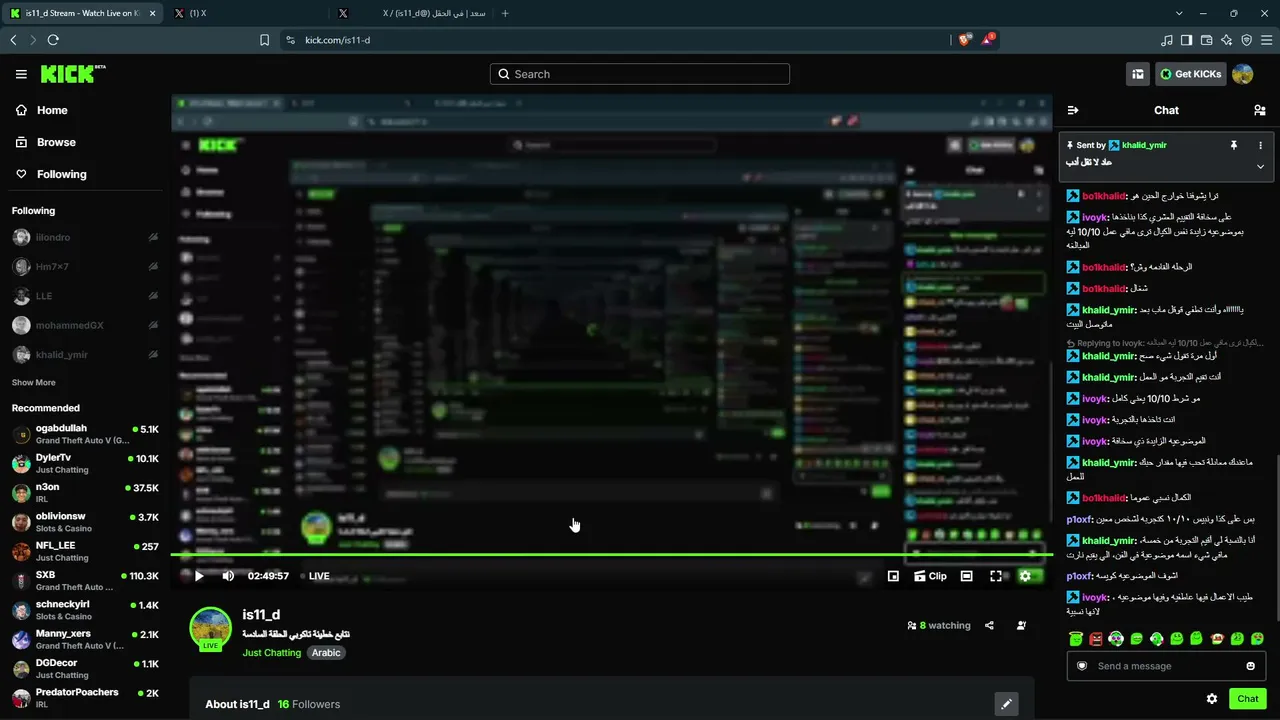Enable picture-in-picture mode
The width and height of the screenshot is (1280, 720).
point(893,576)
